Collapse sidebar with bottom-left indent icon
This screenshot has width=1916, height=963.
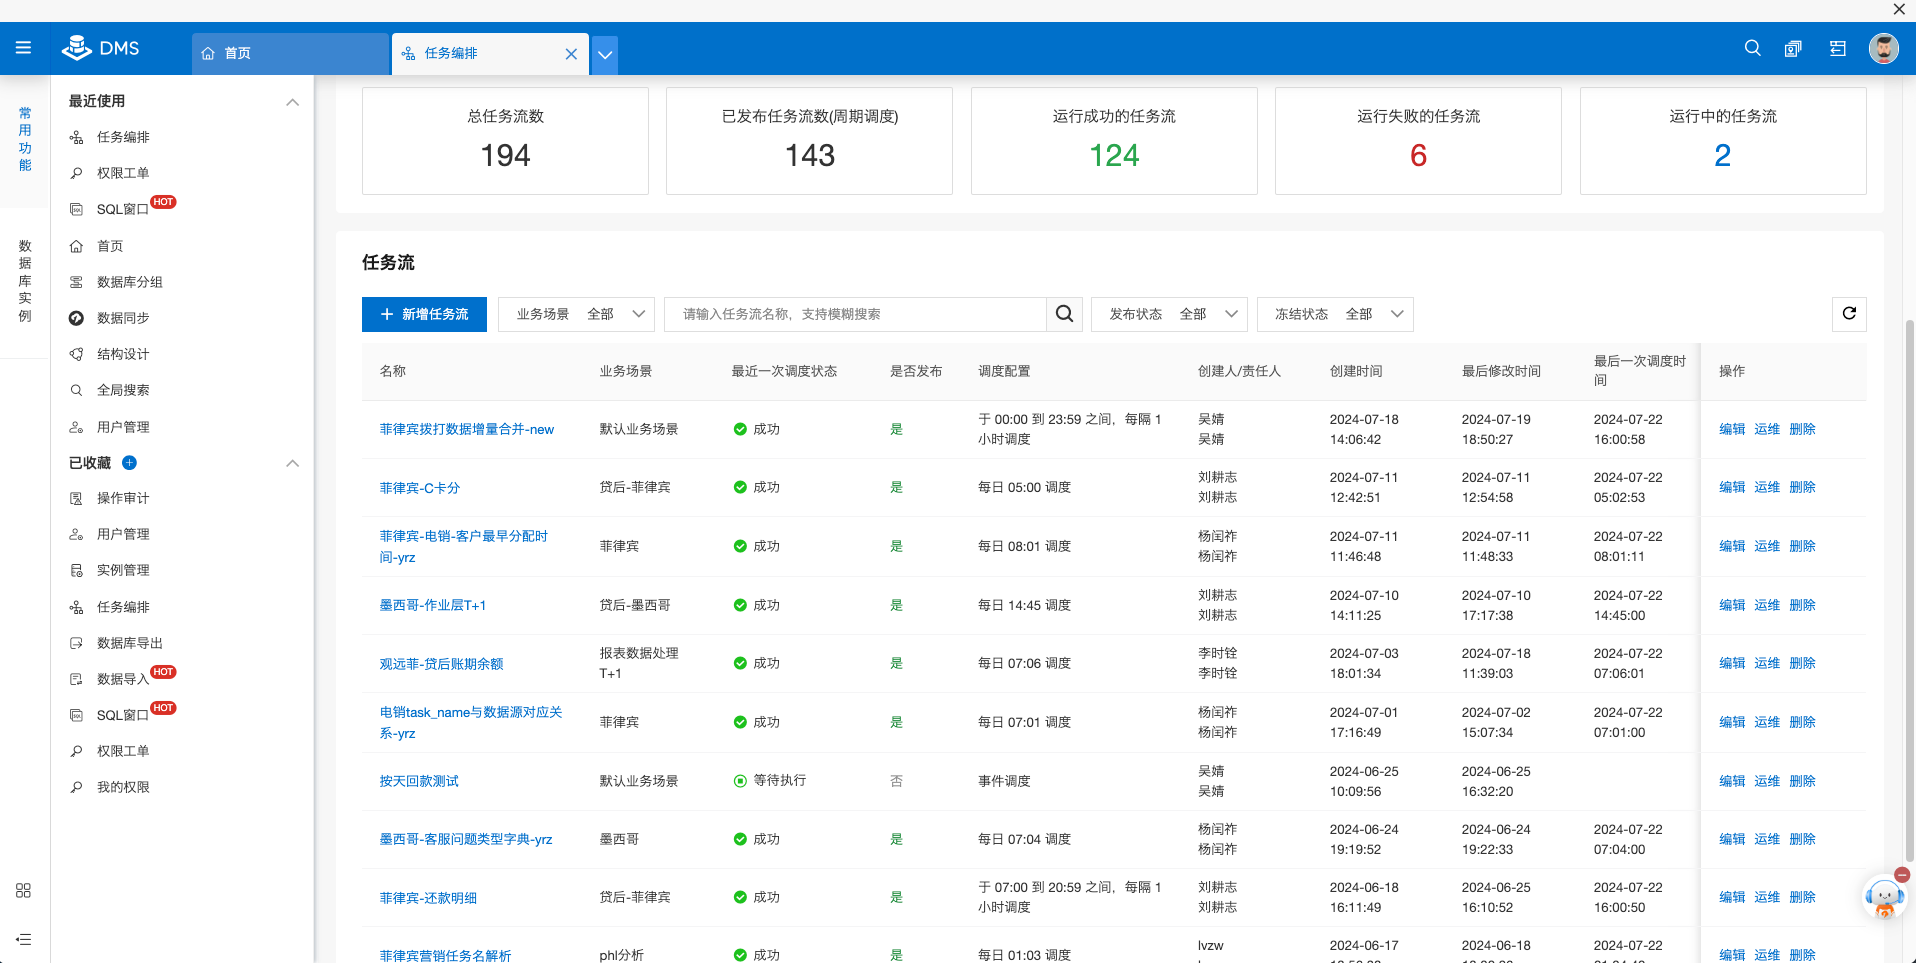pos(24,939)
